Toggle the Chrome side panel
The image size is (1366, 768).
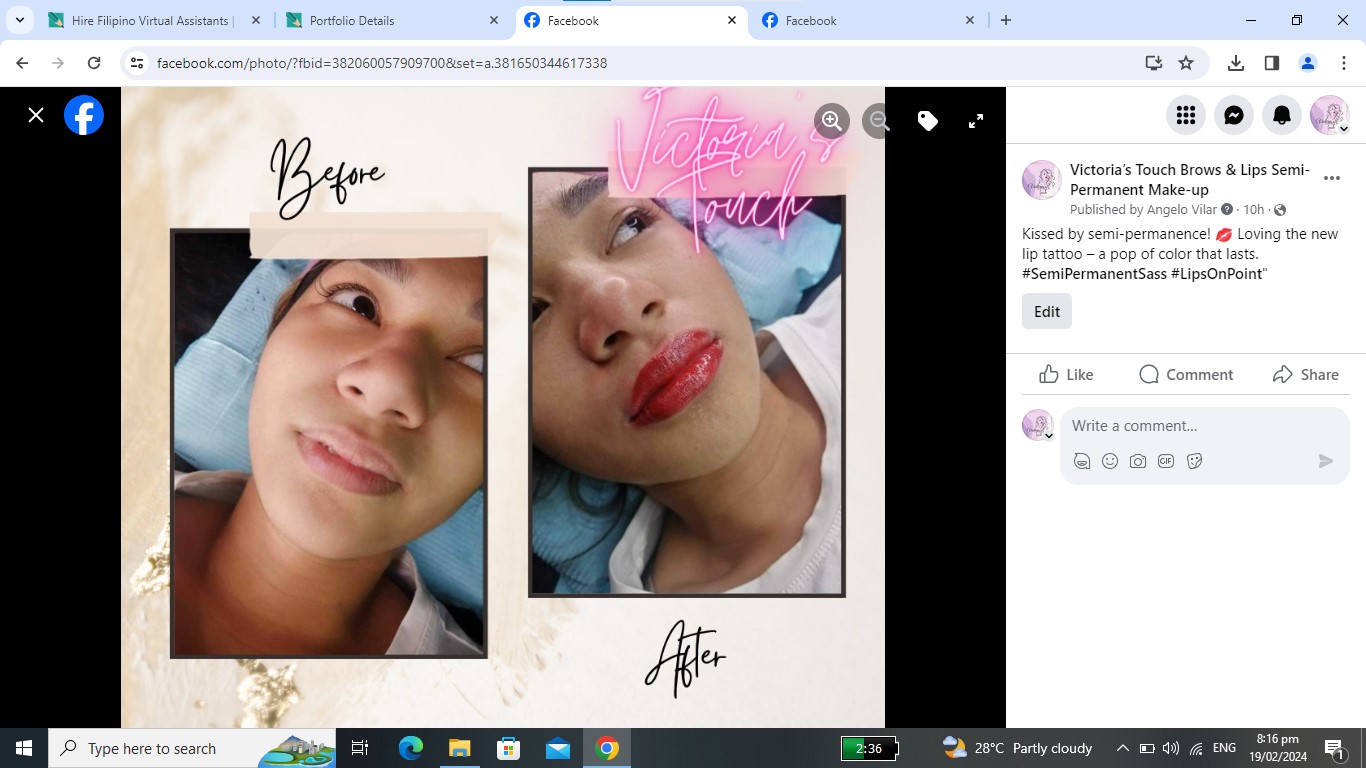(1272, 63)
